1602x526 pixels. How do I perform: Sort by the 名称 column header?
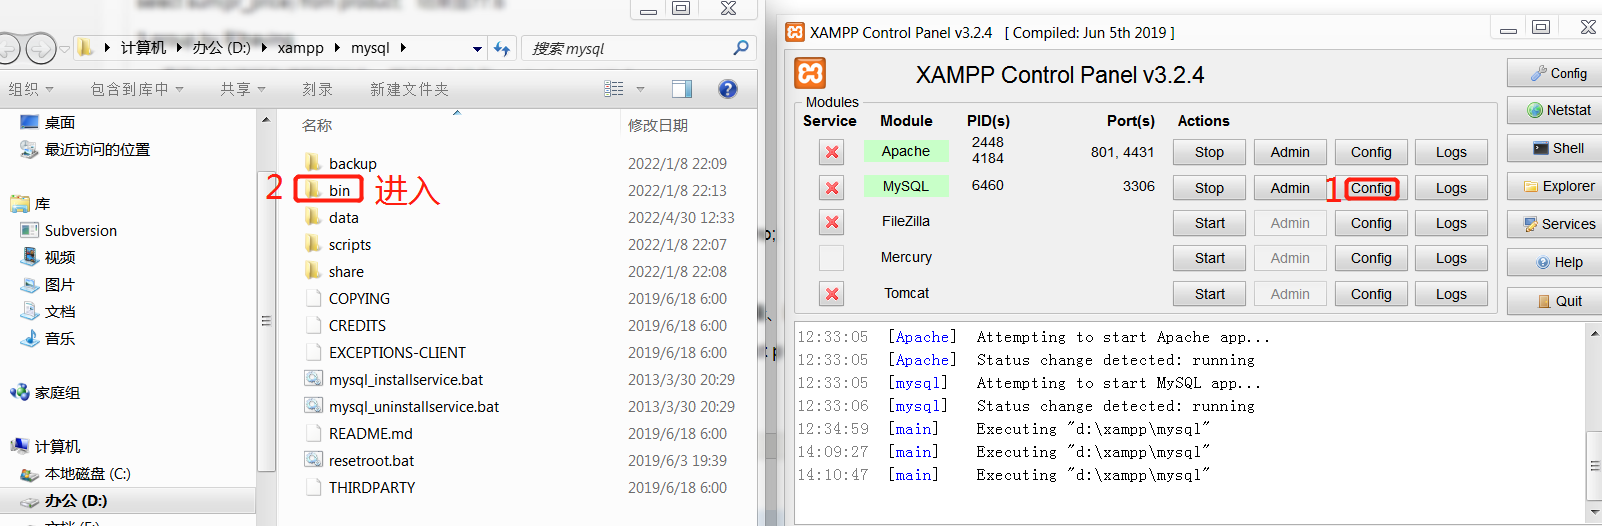(x=317, y=125)
